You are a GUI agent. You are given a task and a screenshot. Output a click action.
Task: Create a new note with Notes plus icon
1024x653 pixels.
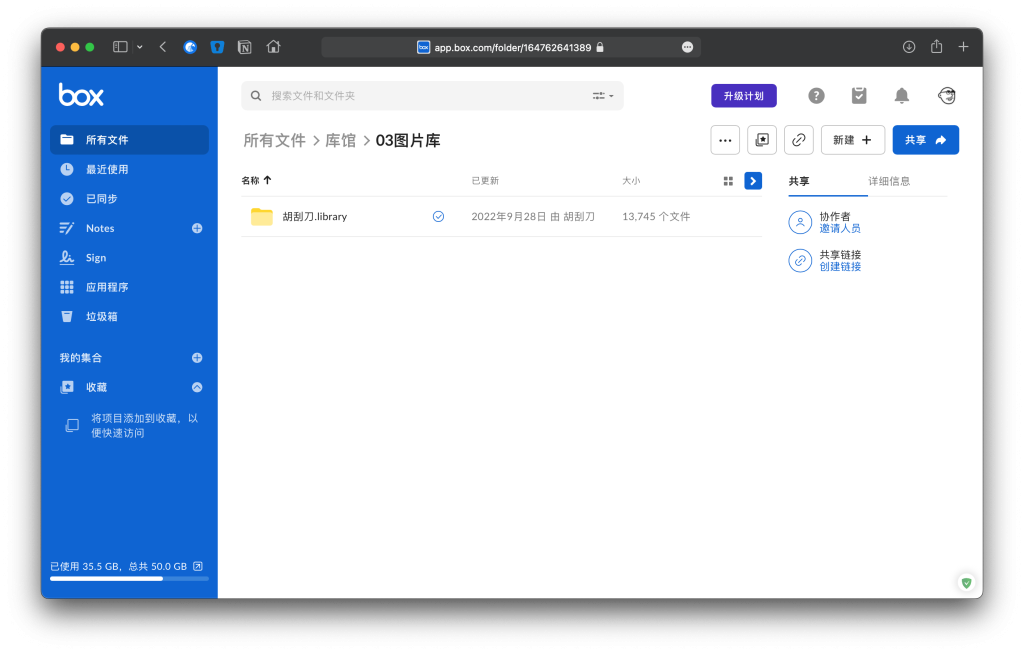pos(197,228)
